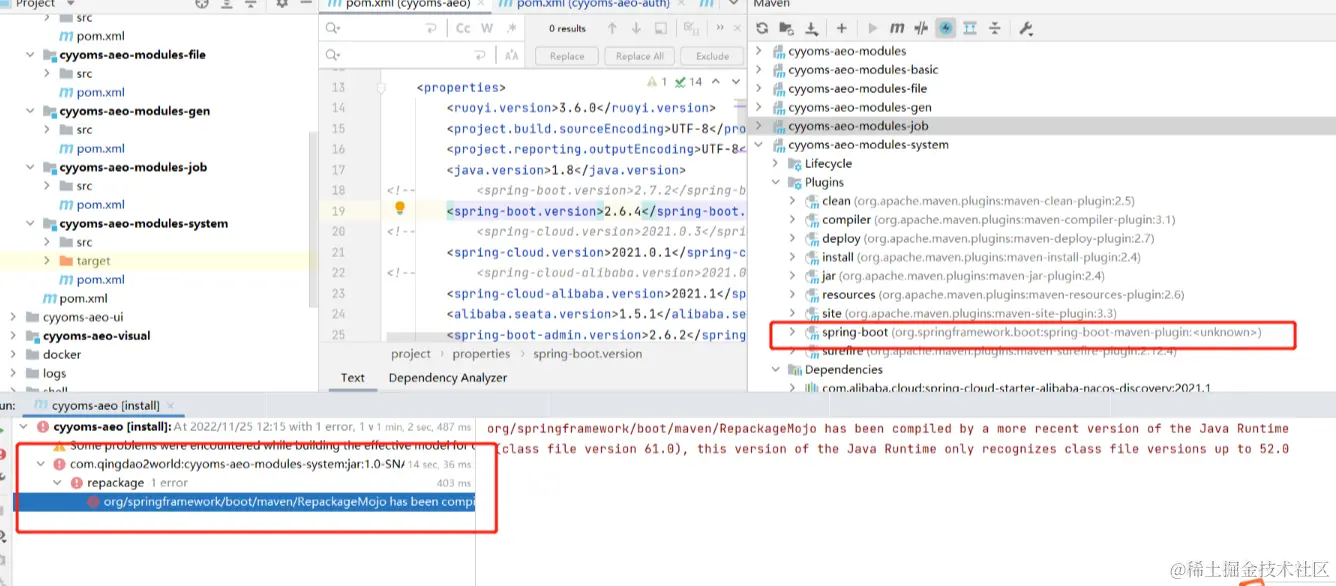
Task: Add a Maven project with the plus icon
Action: (x=843, y=28)
